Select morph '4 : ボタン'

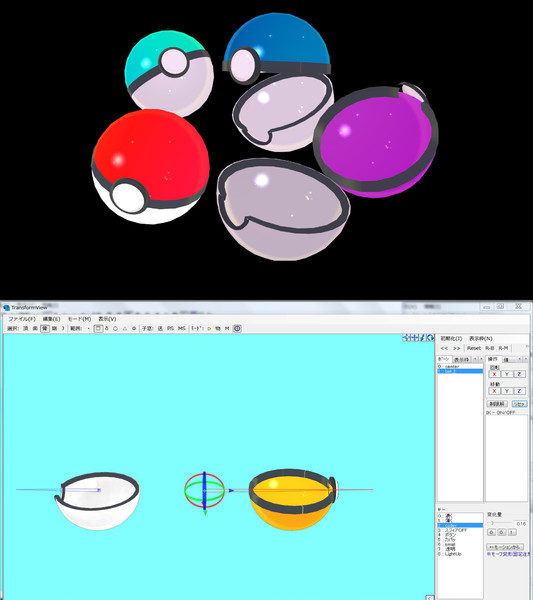(x=460, y=535)
